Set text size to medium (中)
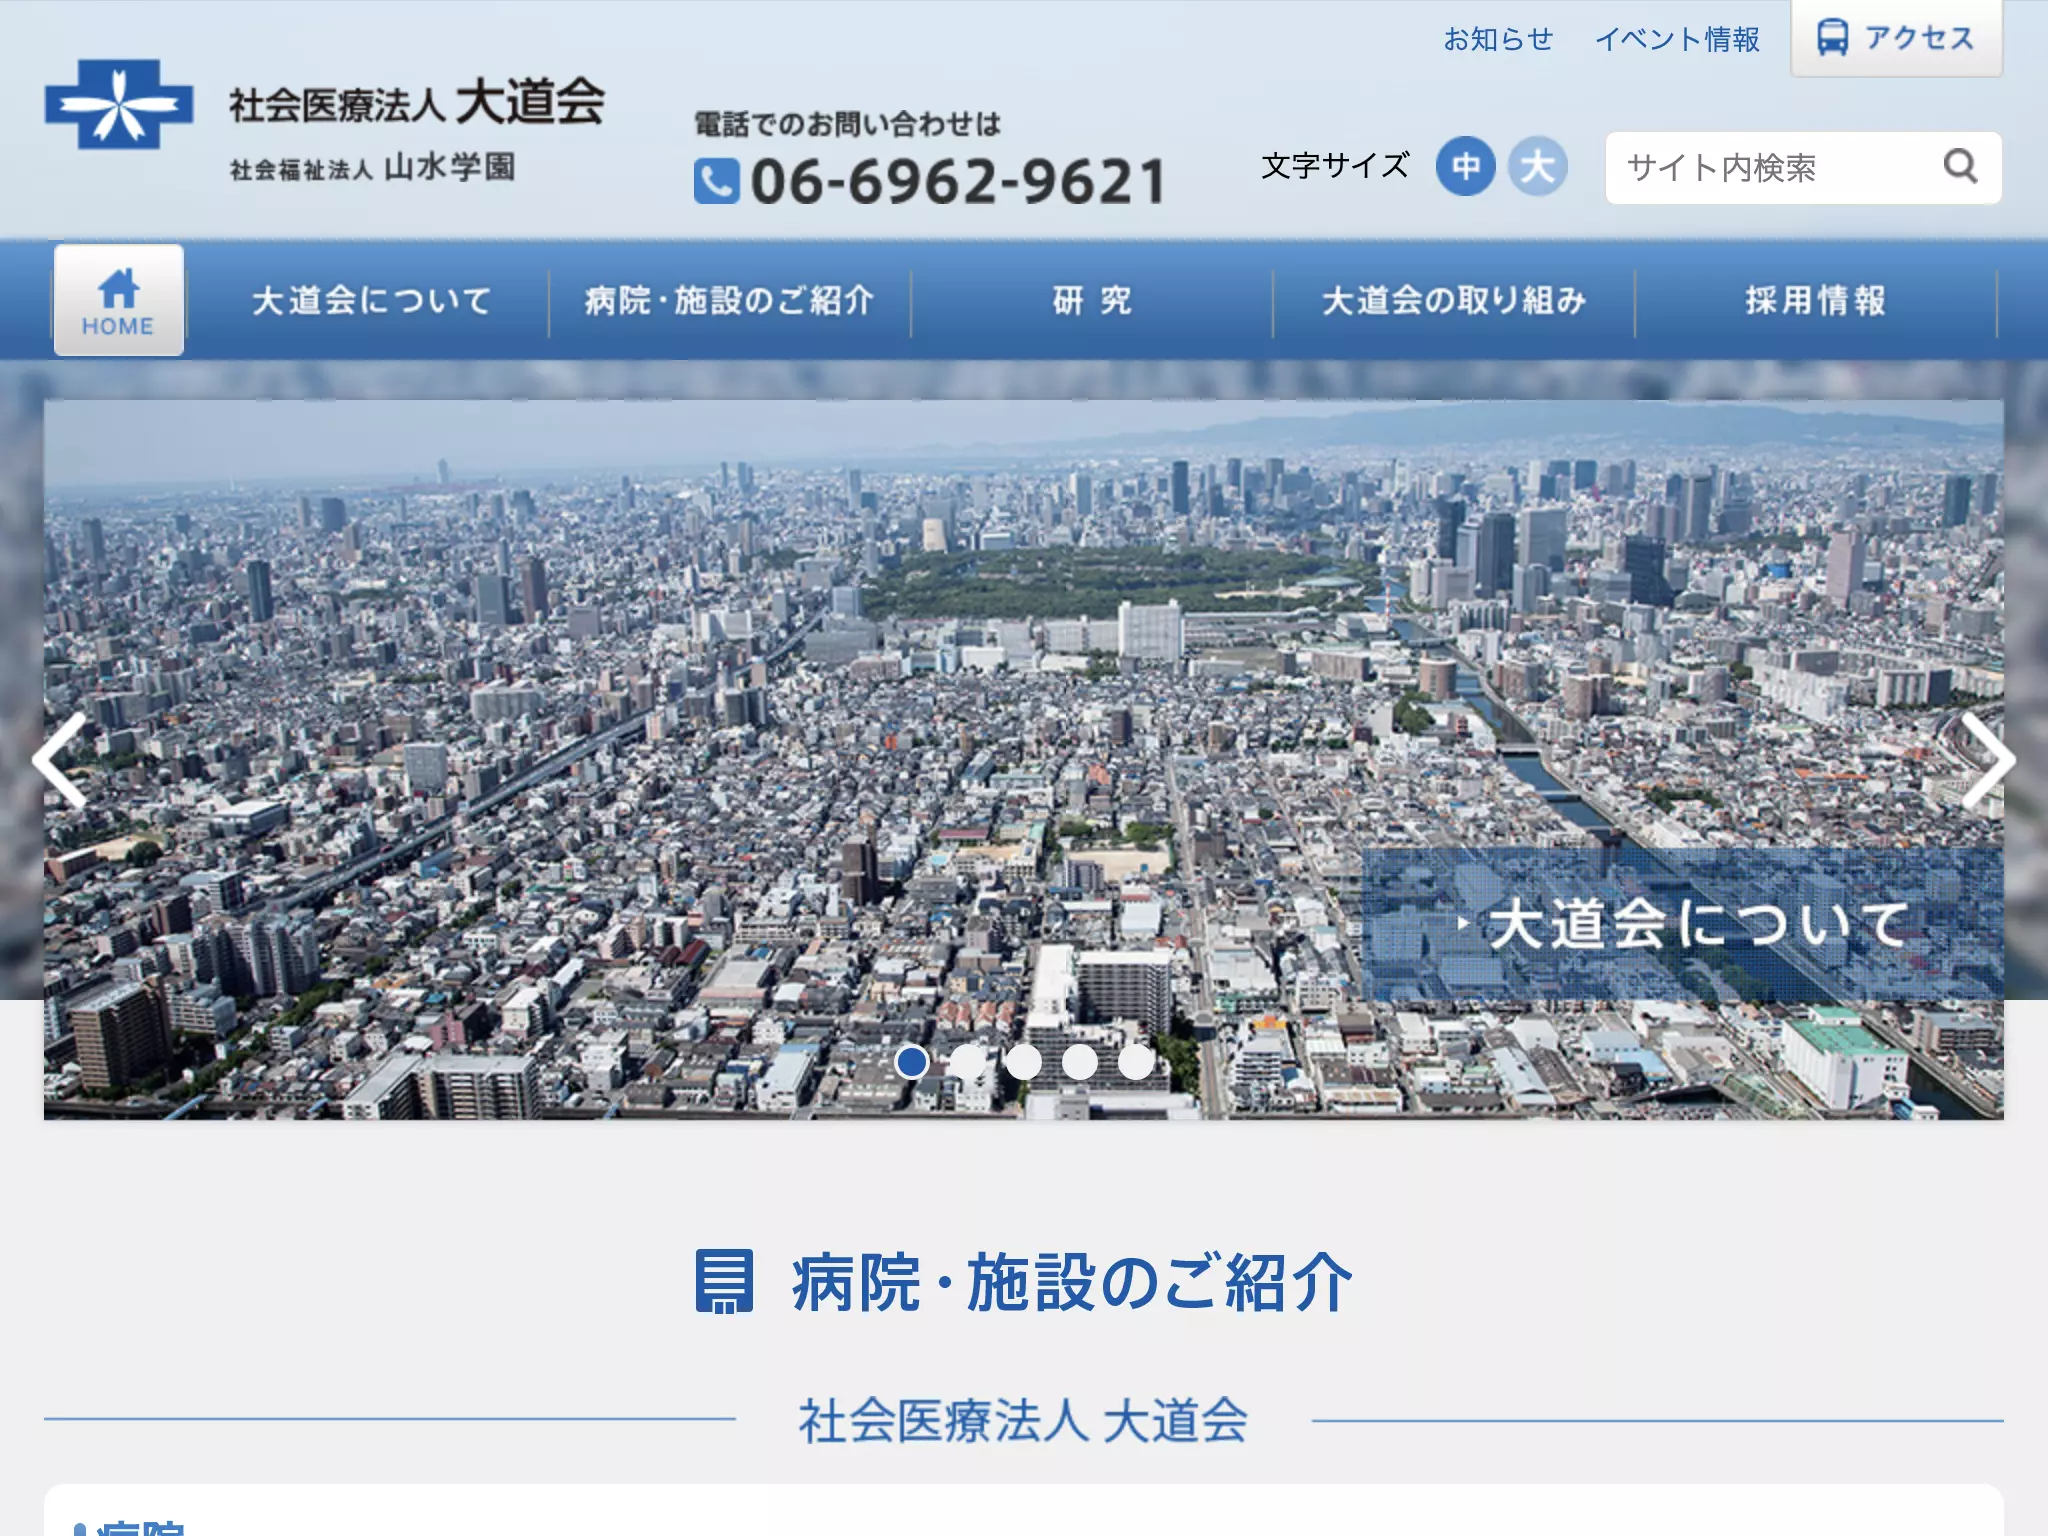Image resolution: width=2048 pixels, height=1536 pixels. pos(1465,166)
